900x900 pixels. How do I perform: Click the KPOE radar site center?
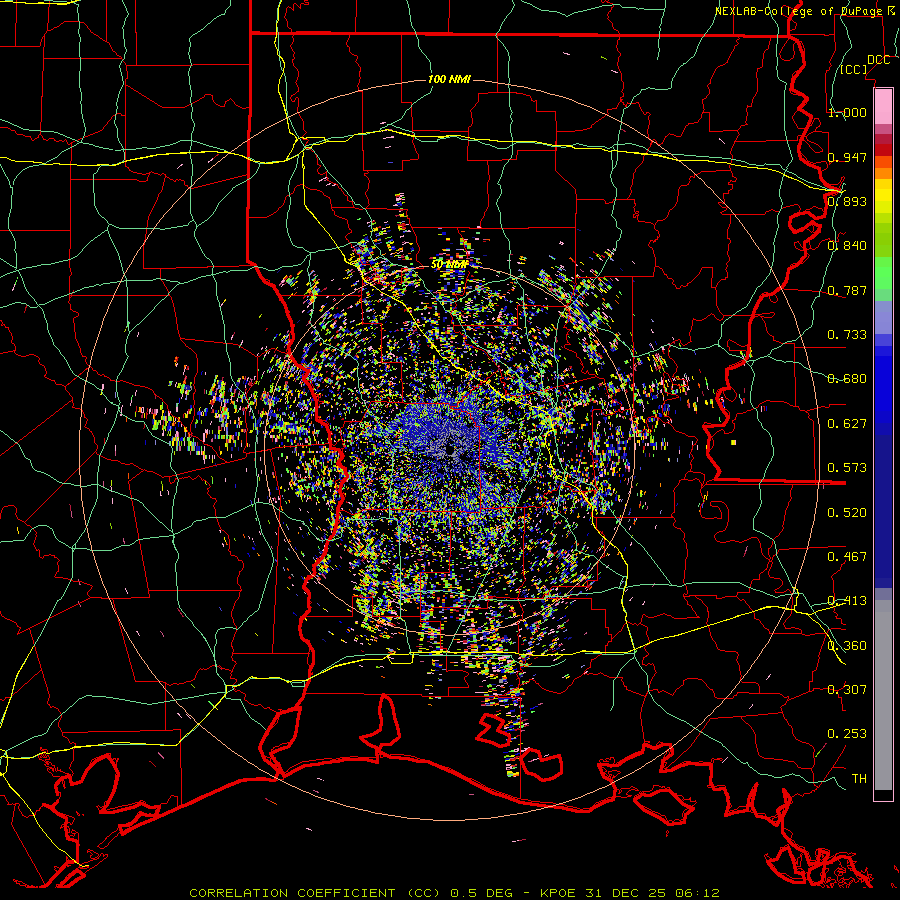(451, 452)
